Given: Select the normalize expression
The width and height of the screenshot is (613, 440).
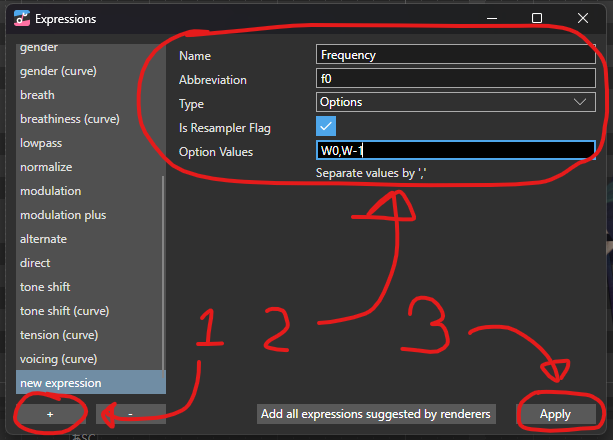Looking at the screenshot, I should (91, 167).
